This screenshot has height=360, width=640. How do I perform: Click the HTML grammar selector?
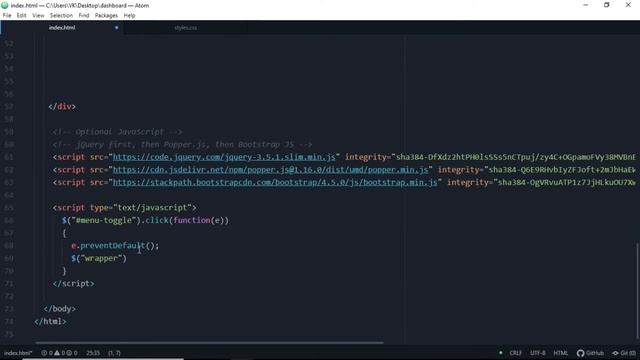560,353
